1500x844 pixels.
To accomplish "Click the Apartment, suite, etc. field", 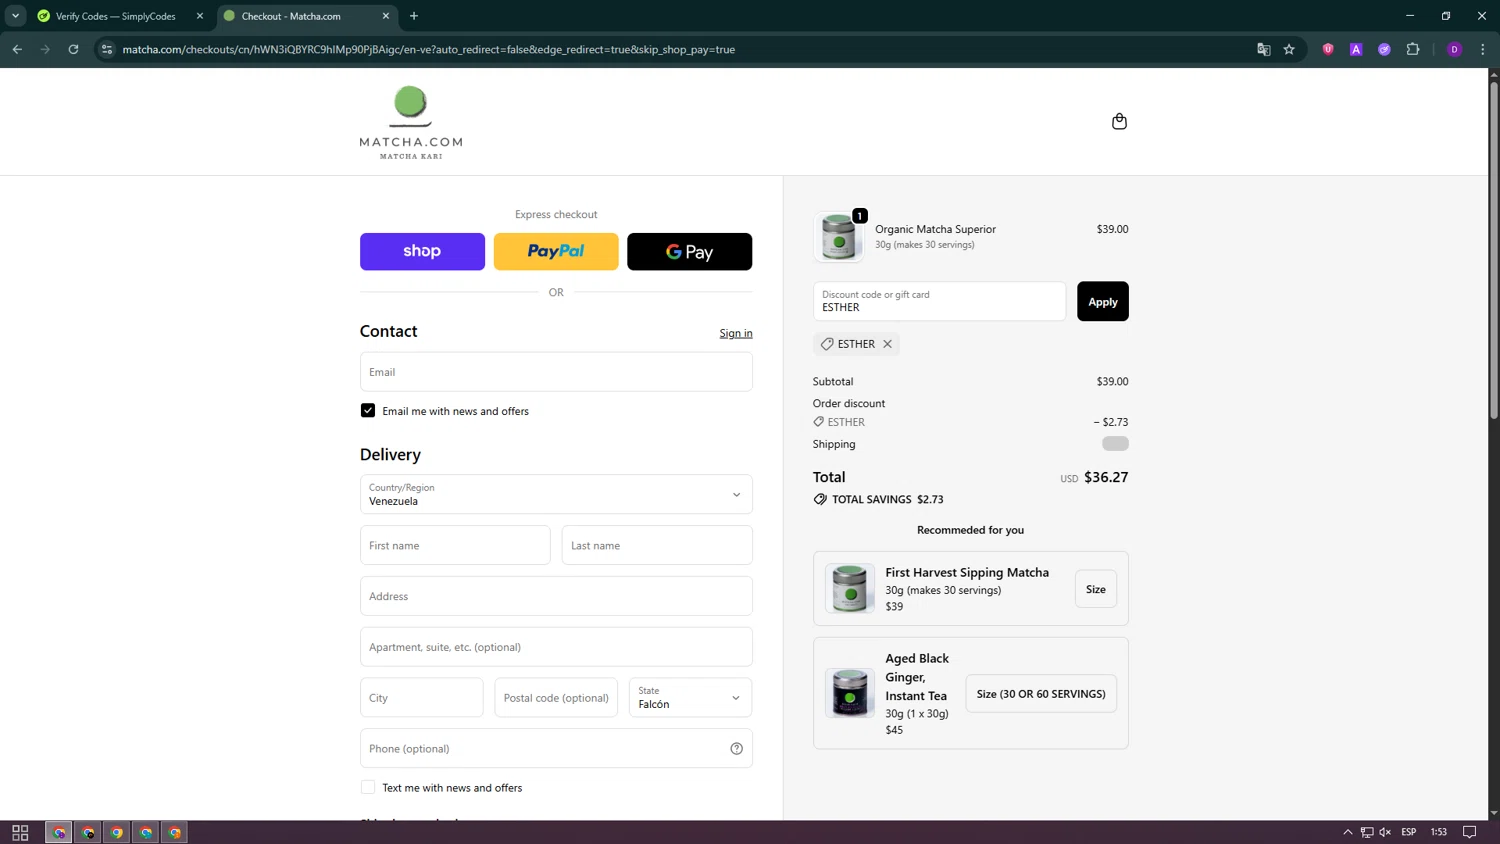I will point(556,647).
